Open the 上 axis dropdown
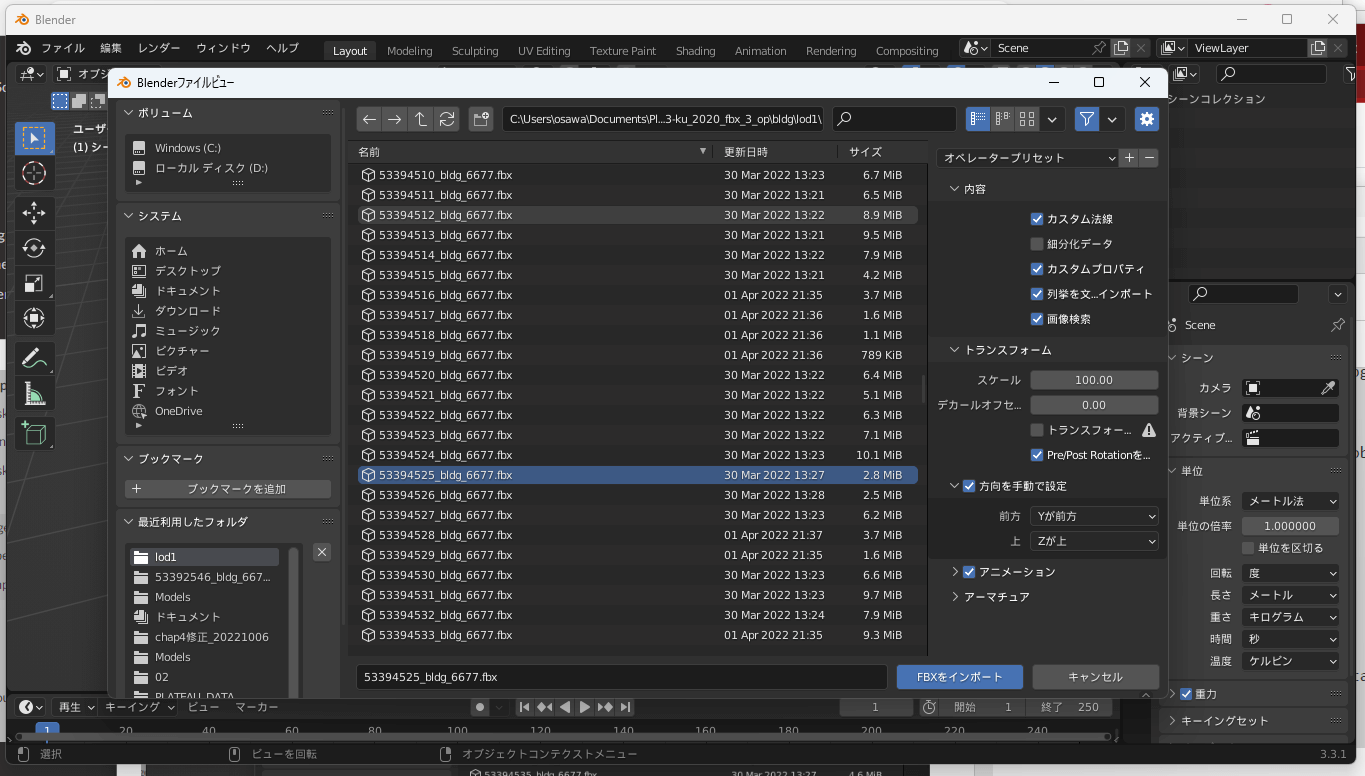The width and height of the screenshot is (1365, 776). tap(1094, 541)
